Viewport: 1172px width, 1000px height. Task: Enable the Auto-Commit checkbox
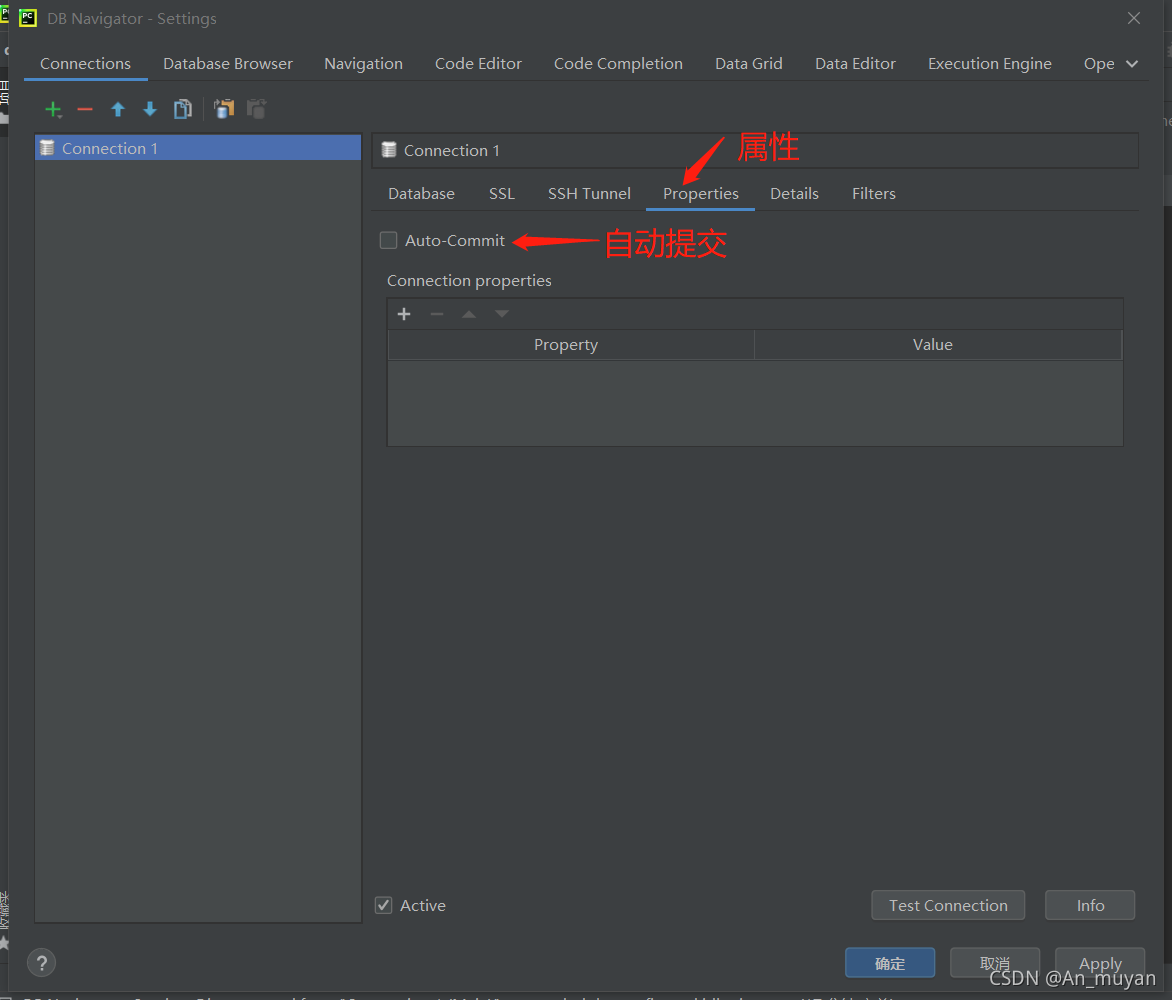(389, 241)
